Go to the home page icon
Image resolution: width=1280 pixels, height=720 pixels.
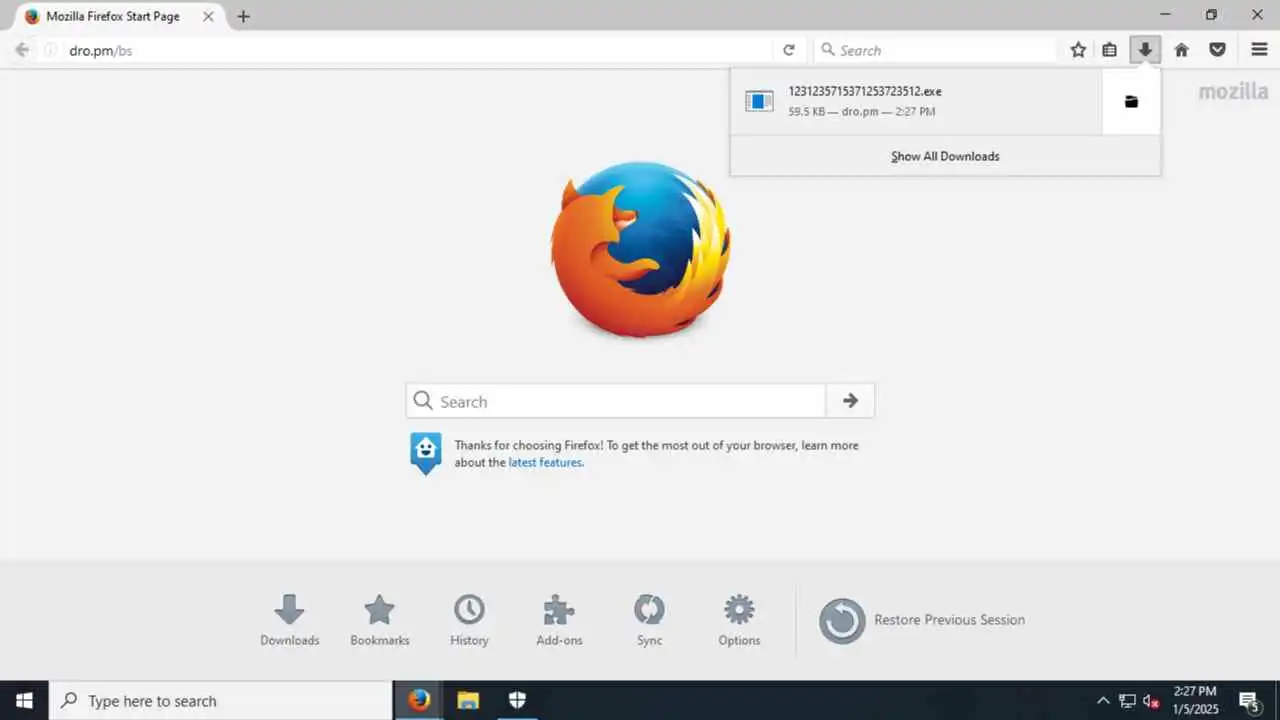tap(1181, 50)
